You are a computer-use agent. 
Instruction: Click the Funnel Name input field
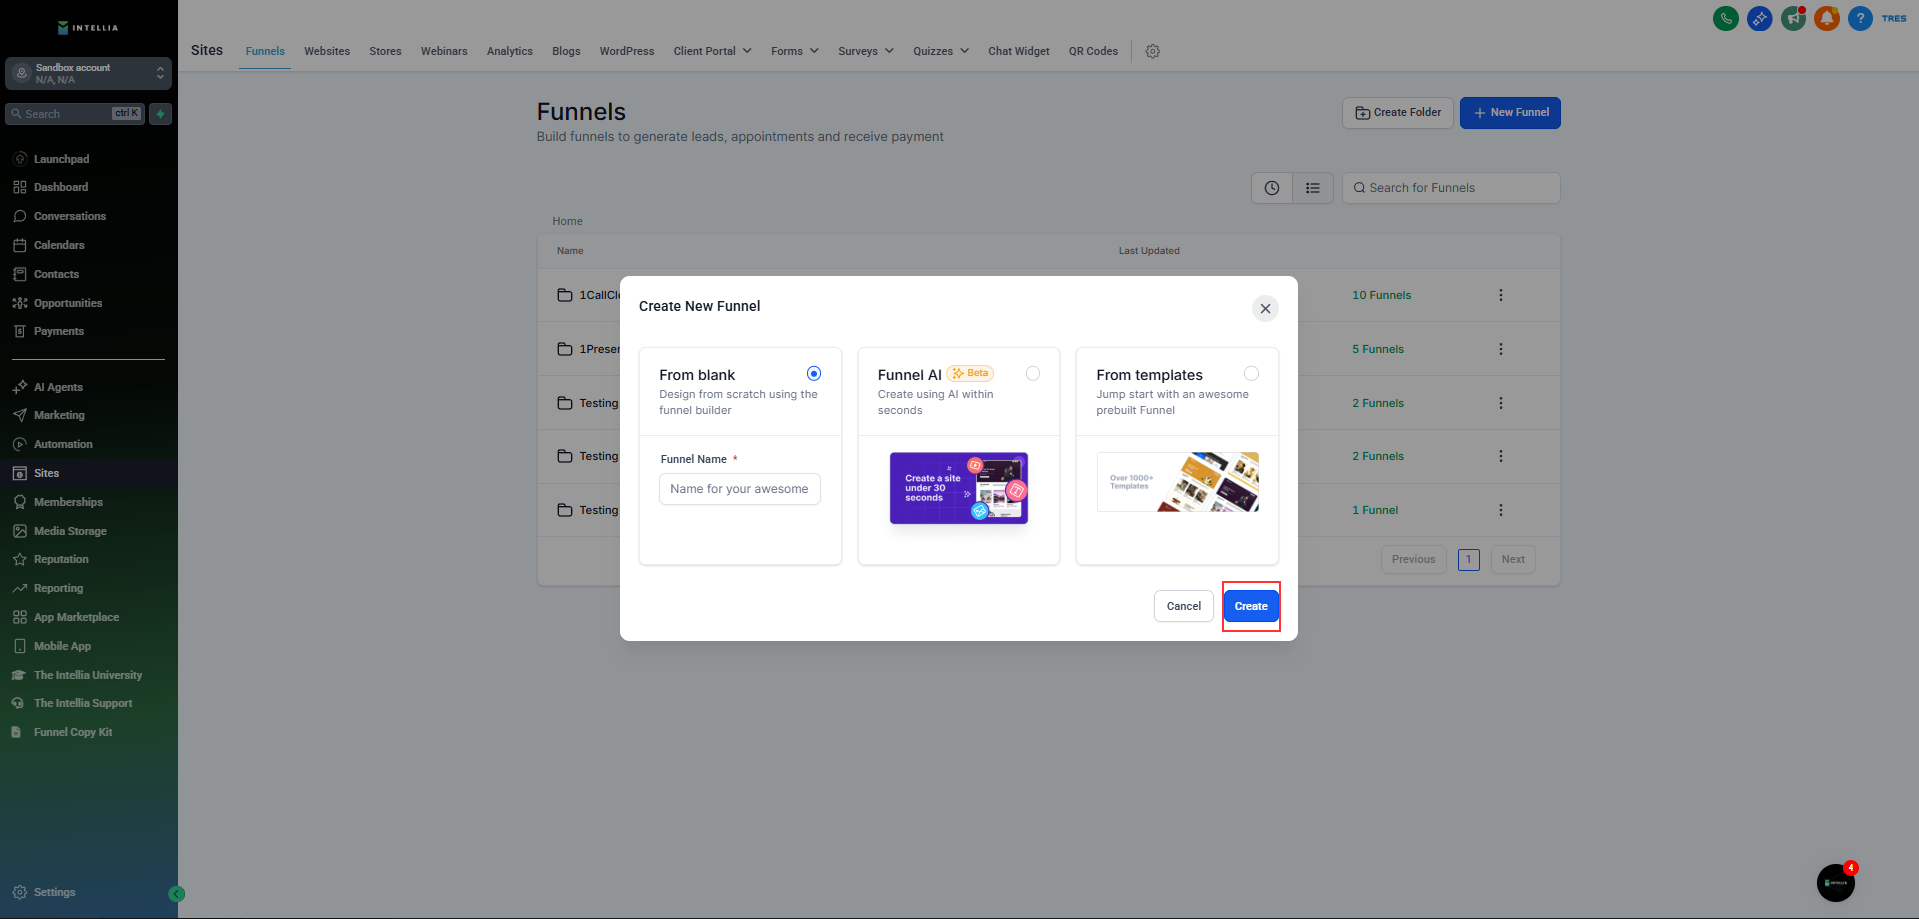740,489
